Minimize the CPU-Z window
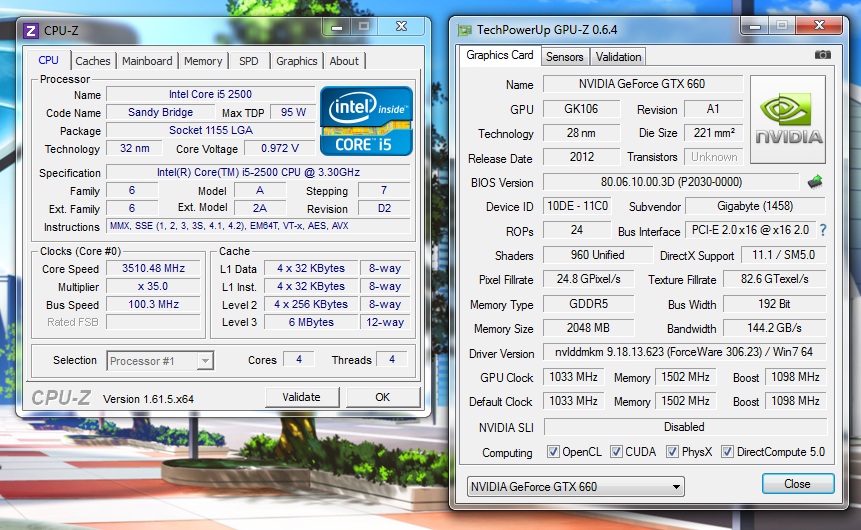 337,27
